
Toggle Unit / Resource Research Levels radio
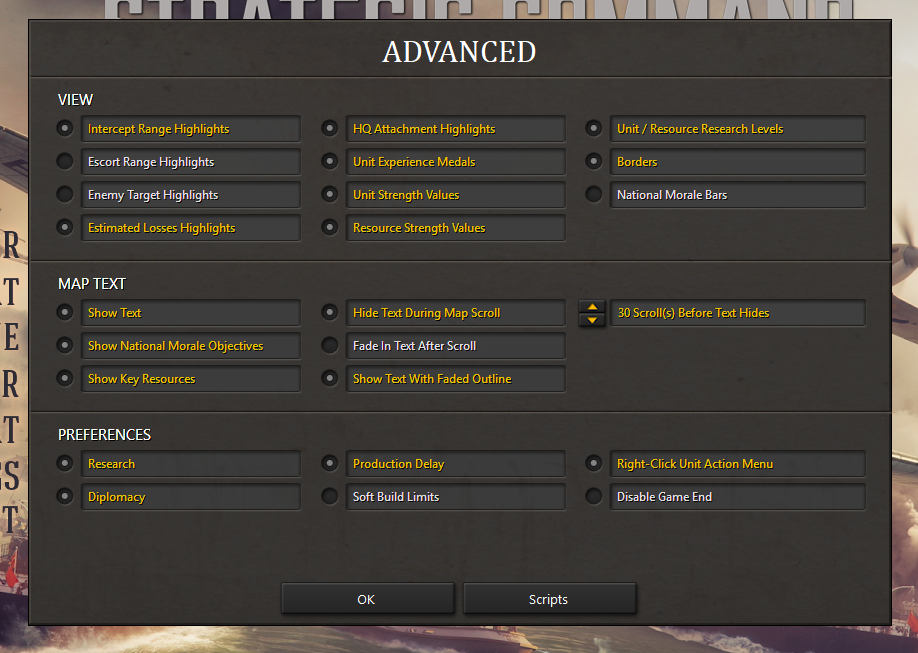pos(594,128)
